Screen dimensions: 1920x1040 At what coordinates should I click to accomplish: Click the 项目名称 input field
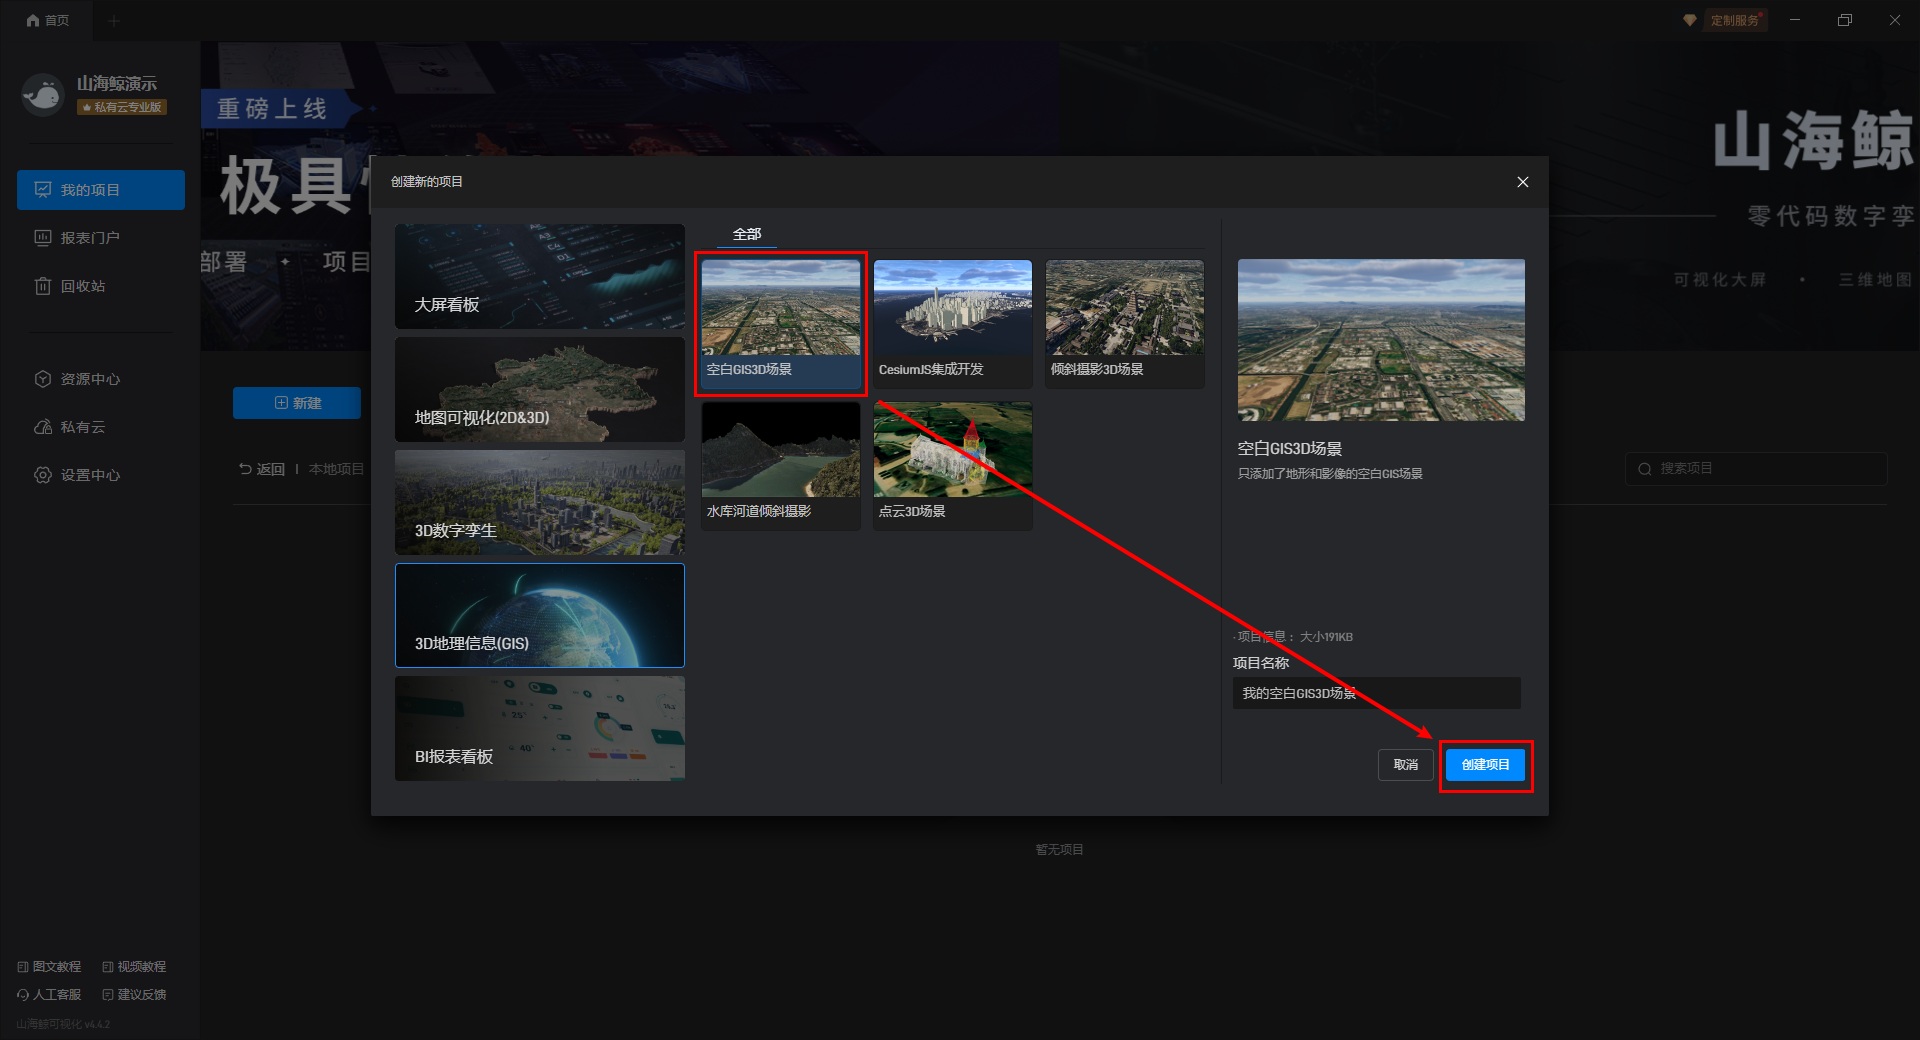(x=1376, y=693)
